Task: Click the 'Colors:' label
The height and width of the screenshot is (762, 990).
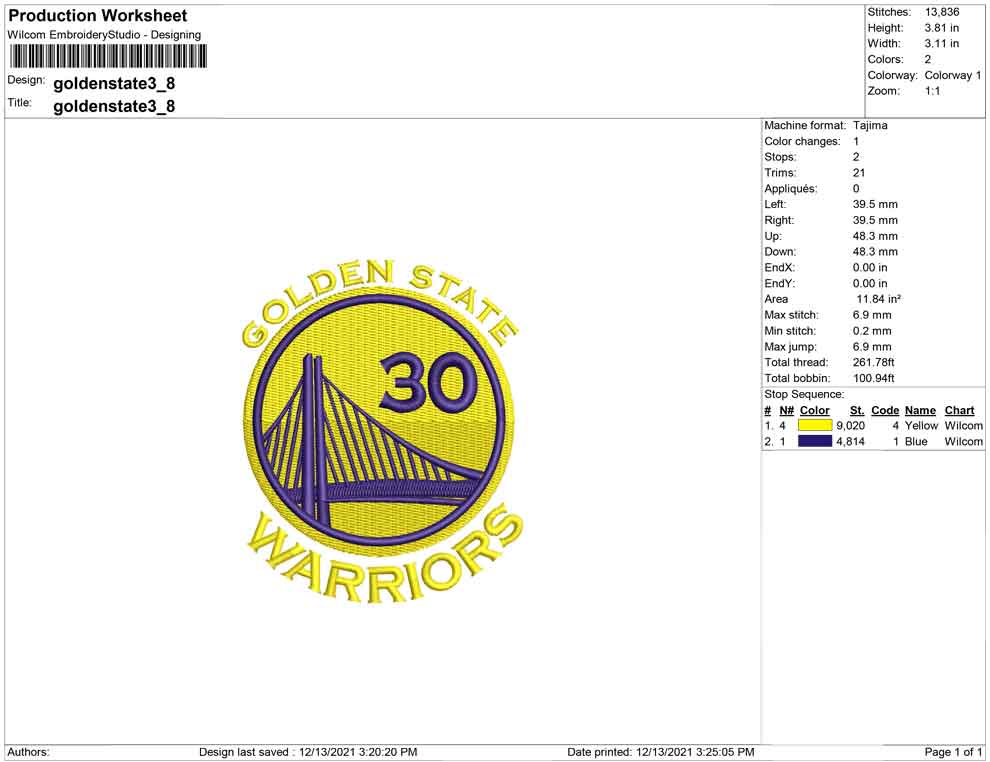Action: click(885, 59)
